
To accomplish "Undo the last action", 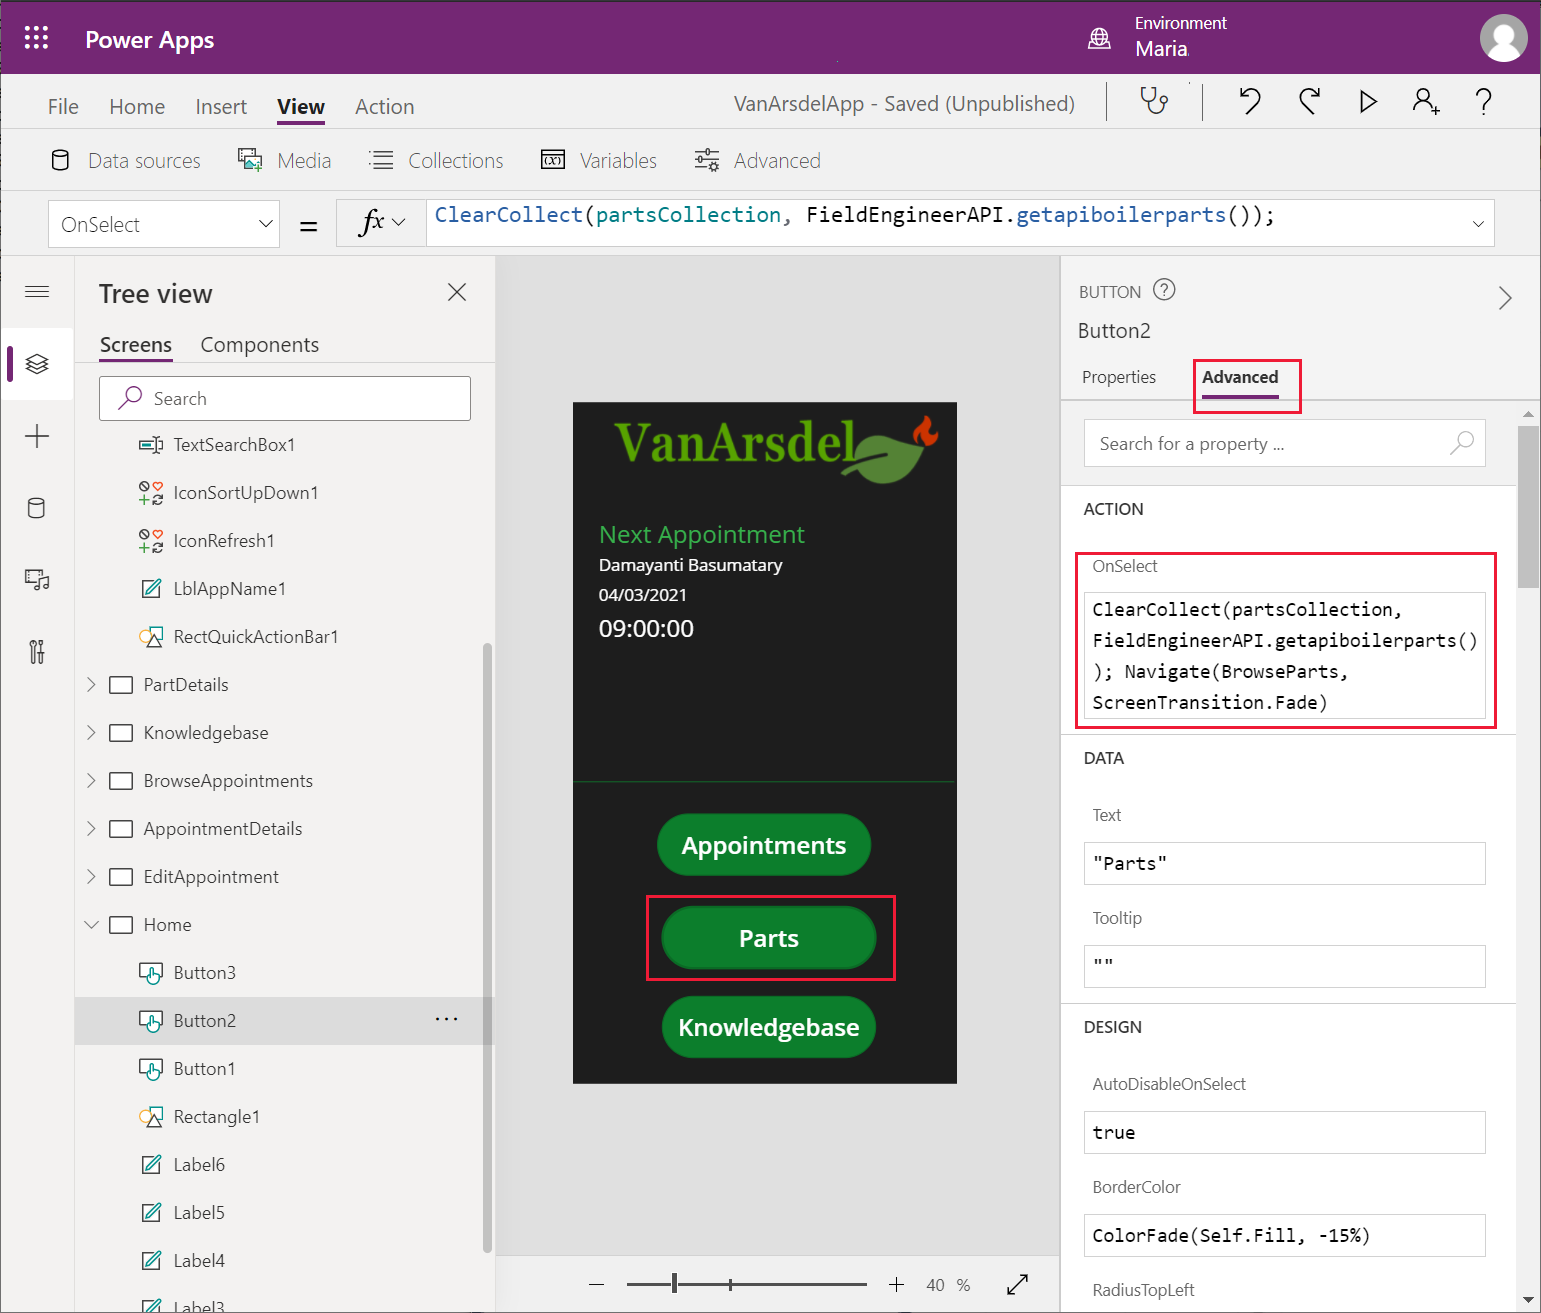I will tap(1250, 101).
